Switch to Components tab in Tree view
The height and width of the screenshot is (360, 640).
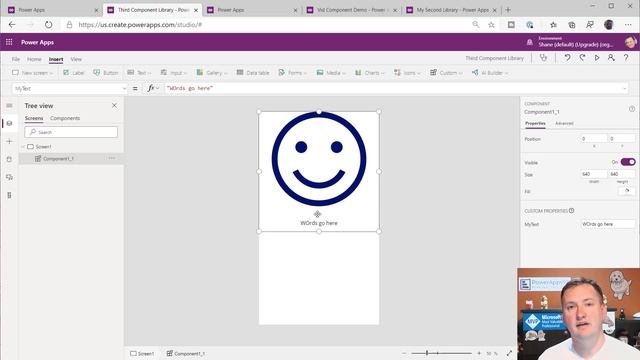point(65,118)
